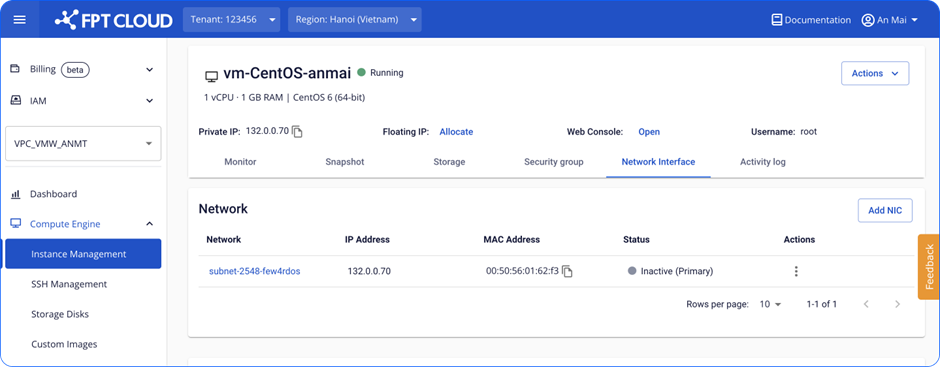Click the Billing wallet icon
Image resolution: width=940 pixels, height=367 pixels.
pos(16,69)
